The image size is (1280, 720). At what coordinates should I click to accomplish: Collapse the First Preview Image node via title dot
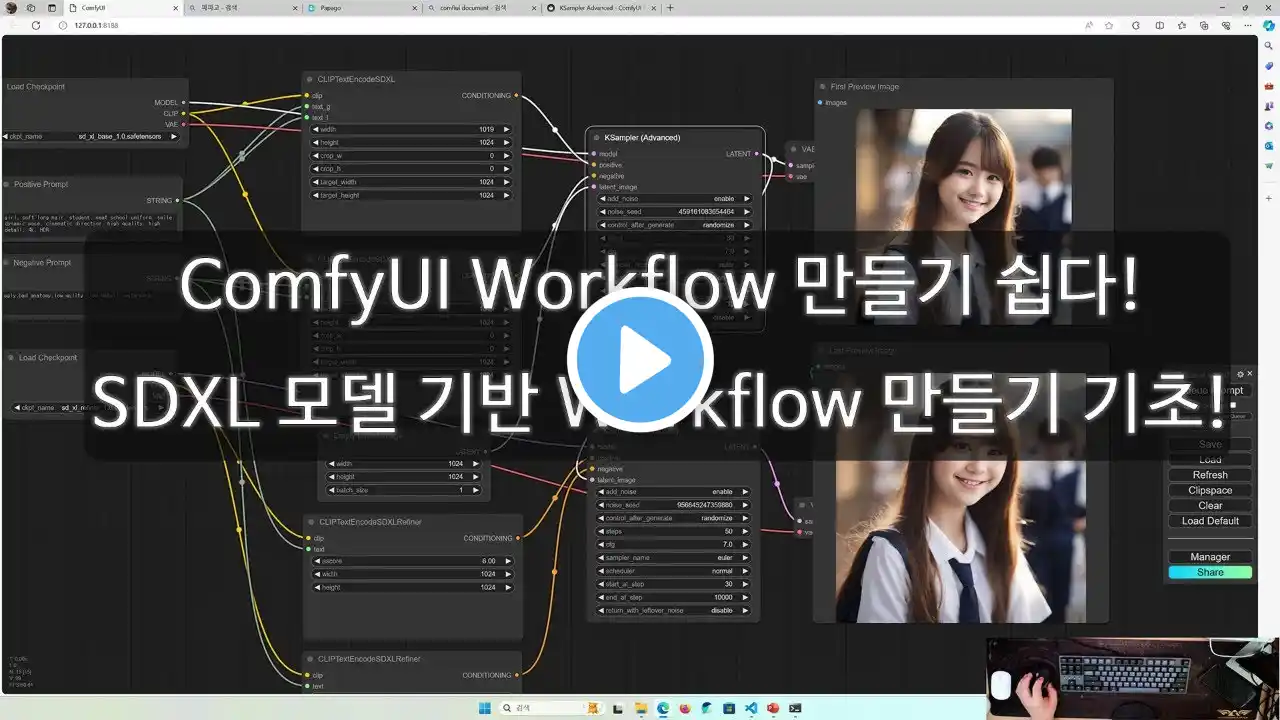(x=823, y=86)
